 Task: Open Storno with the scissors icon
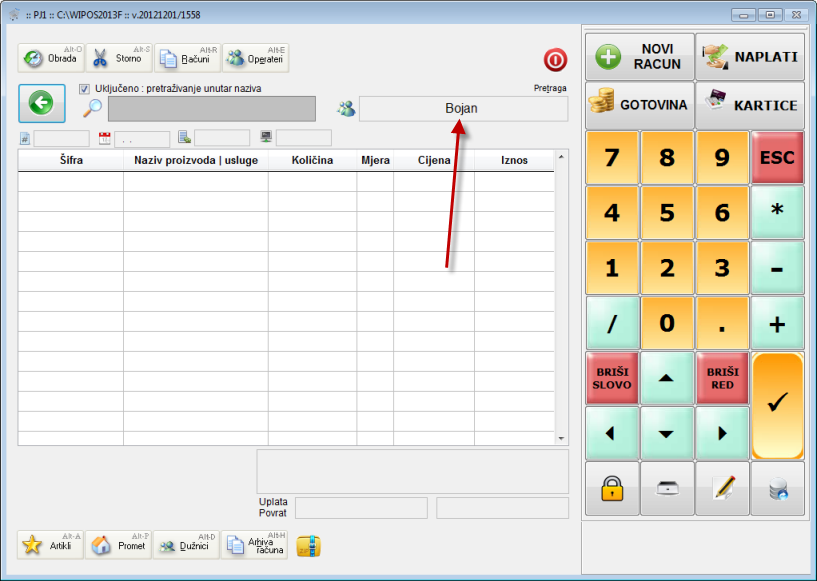coord(118,58)
